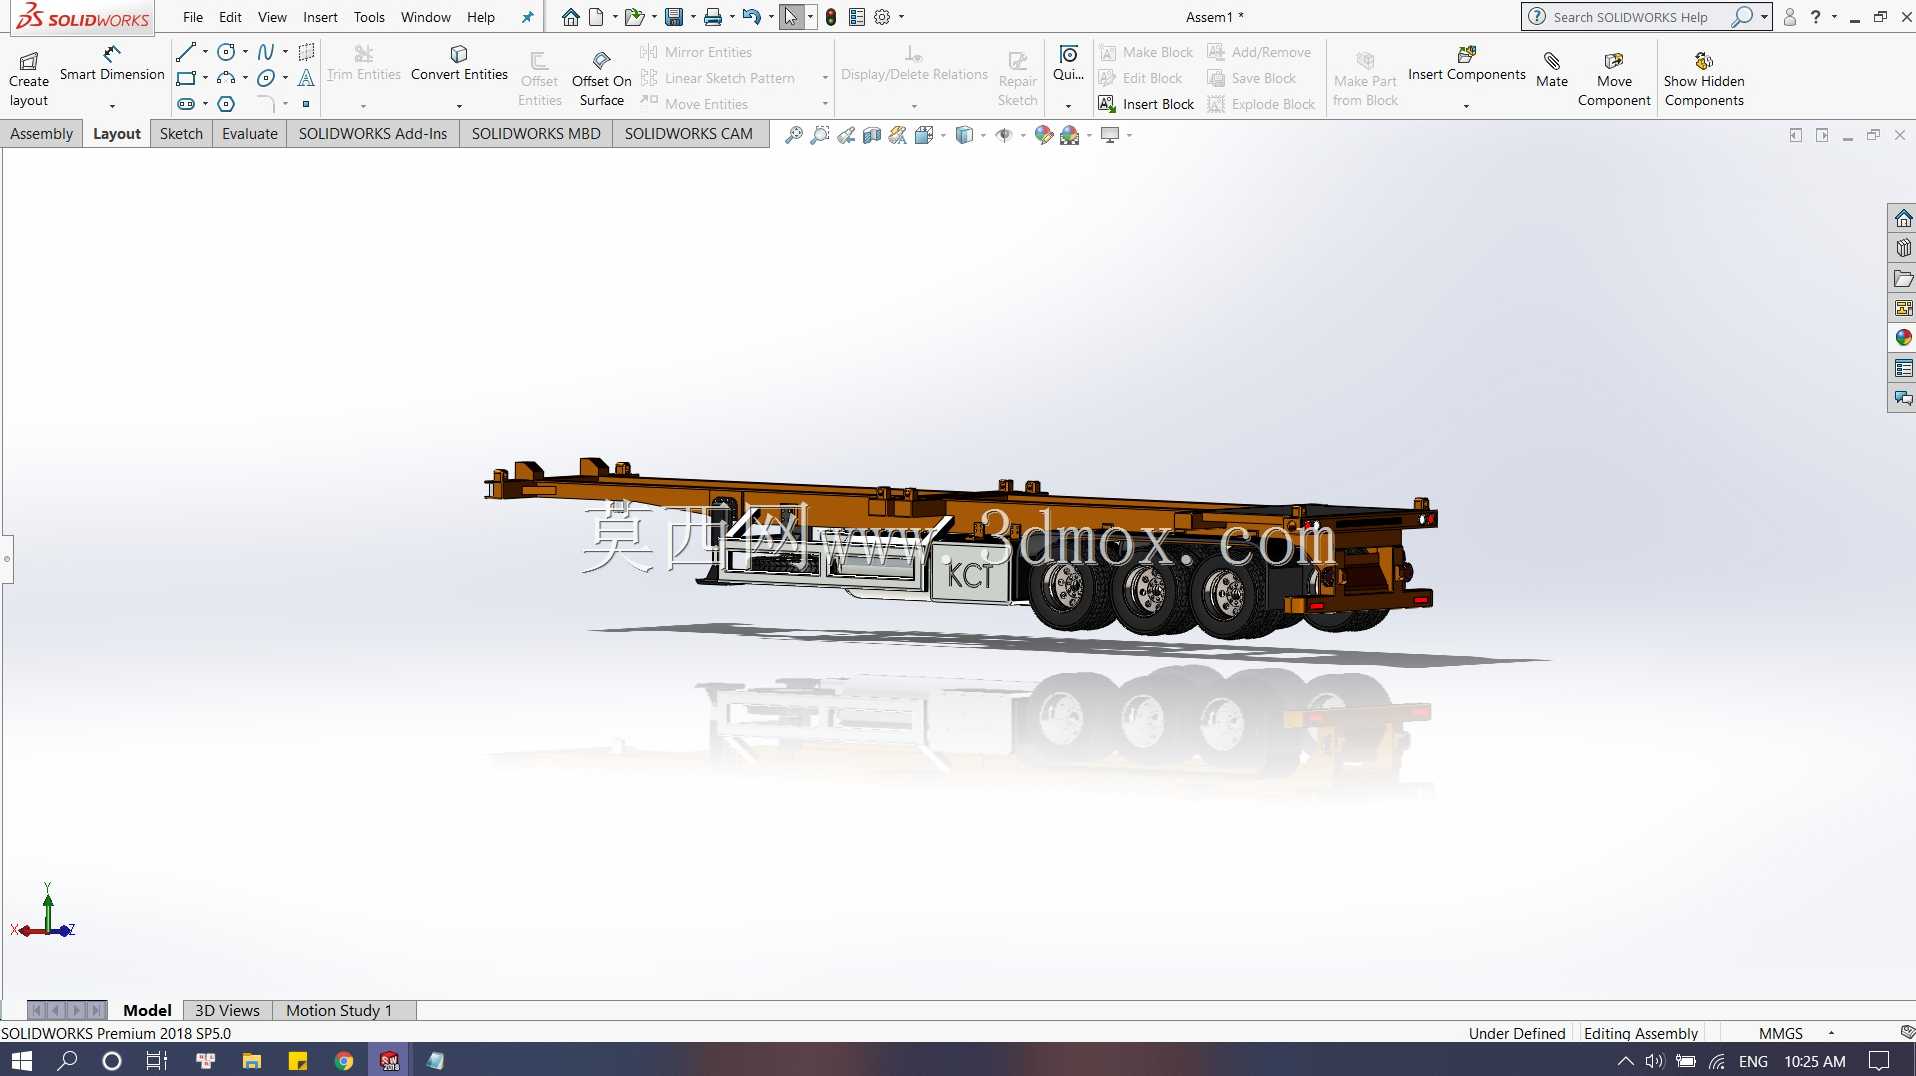Click the Section View icon
The image size is (1916, 1076).
pos(872,135)
